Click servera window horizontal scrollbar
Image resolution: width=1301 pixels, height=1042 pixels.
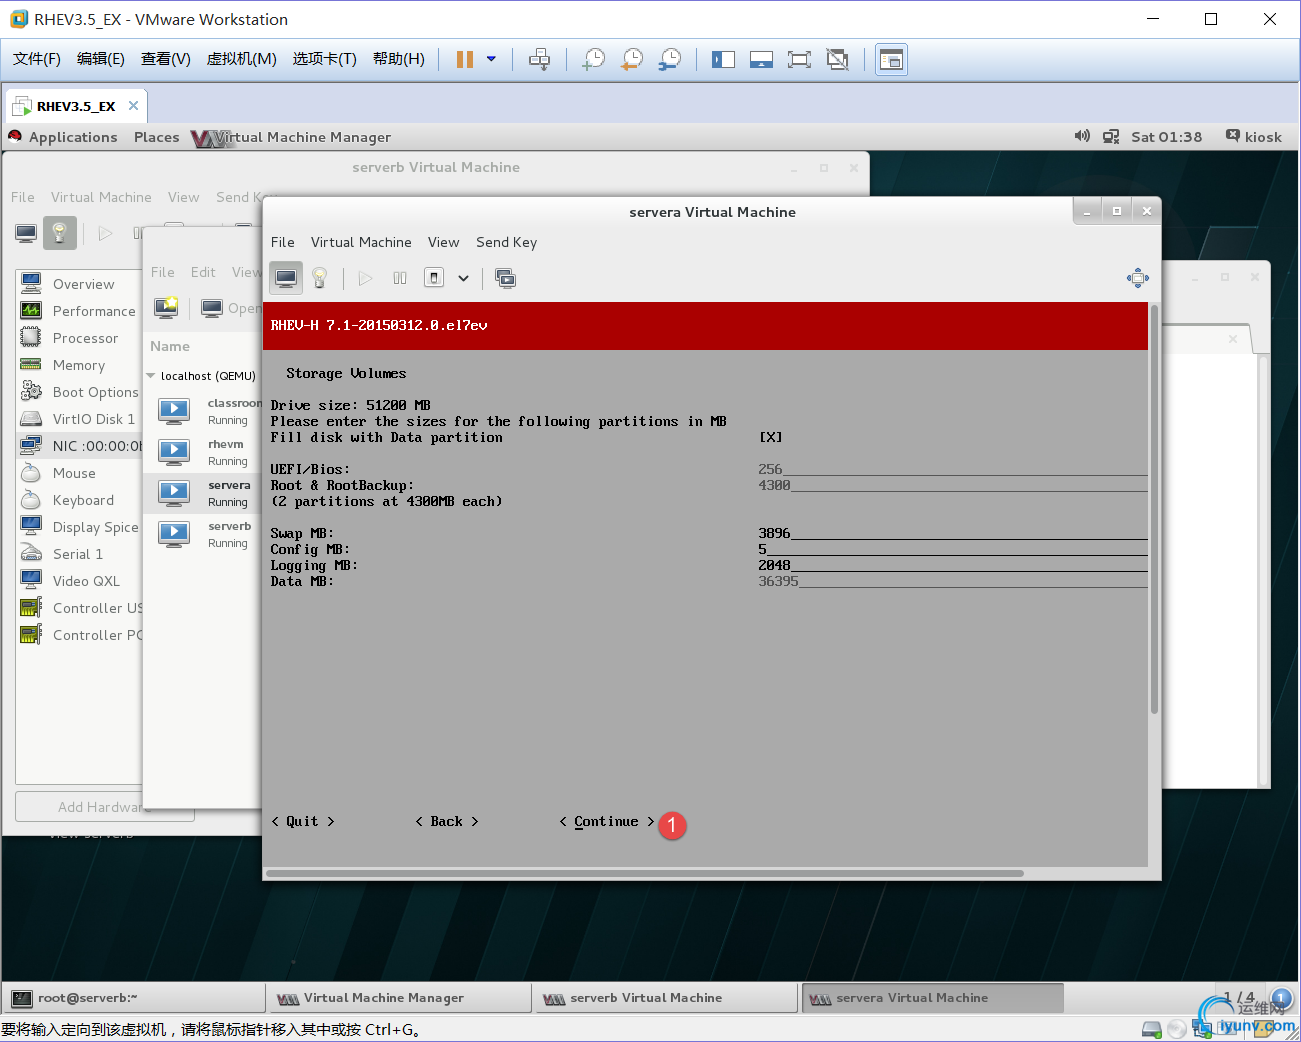coord(645,873)
